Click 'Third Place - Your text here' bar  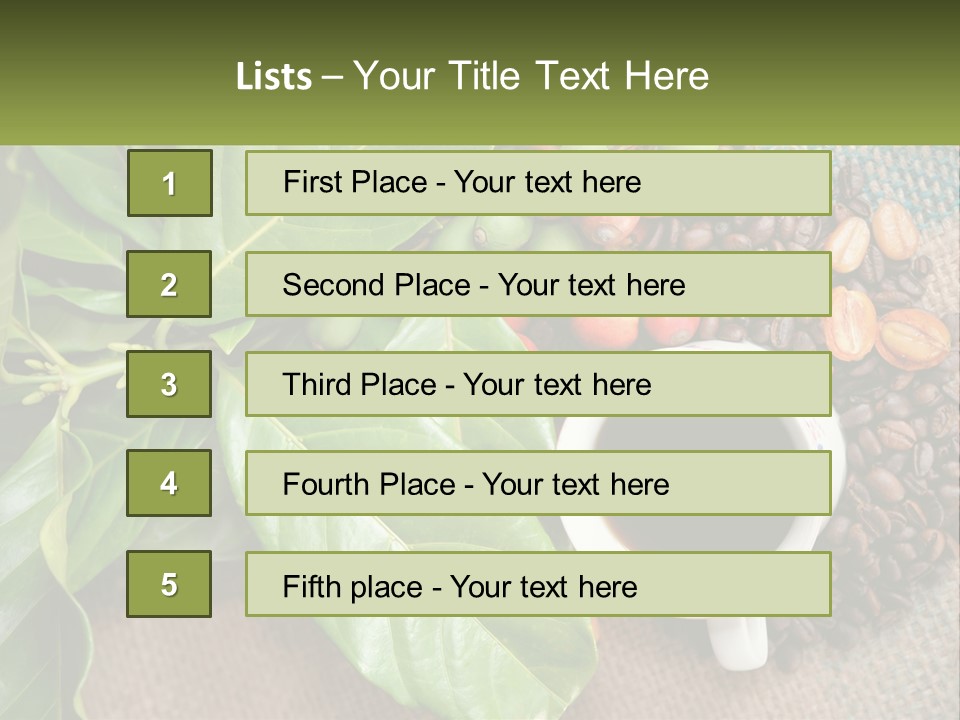[538, 384]
